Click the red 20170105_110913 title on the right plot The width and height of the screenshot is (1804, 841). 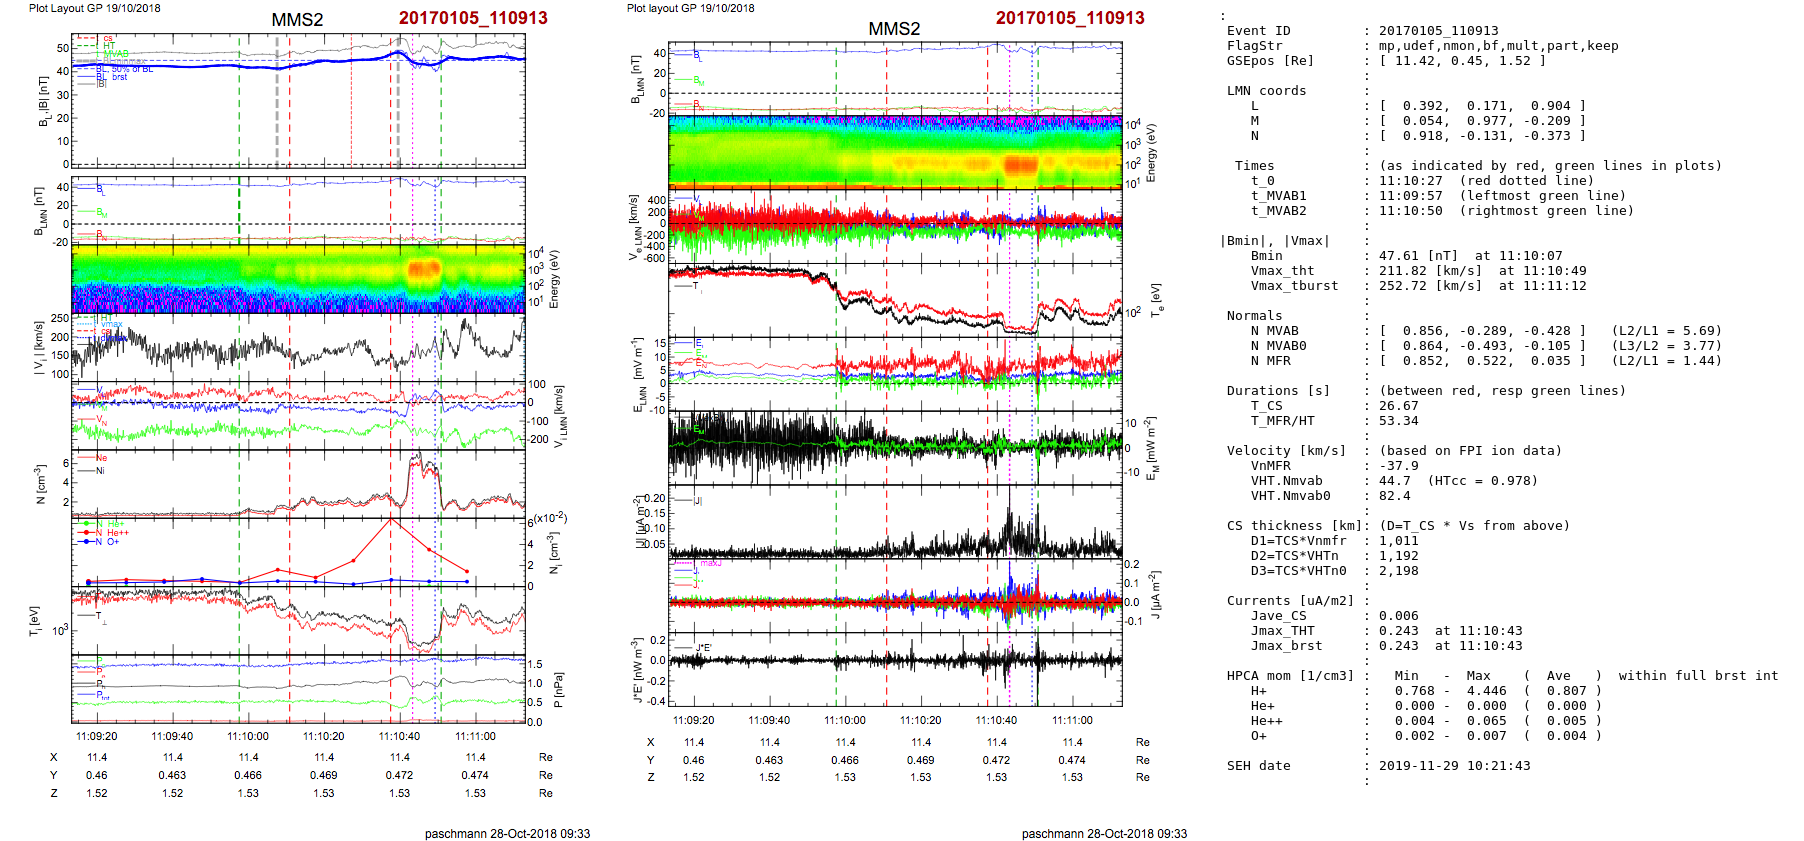[x=1069, y=18]
